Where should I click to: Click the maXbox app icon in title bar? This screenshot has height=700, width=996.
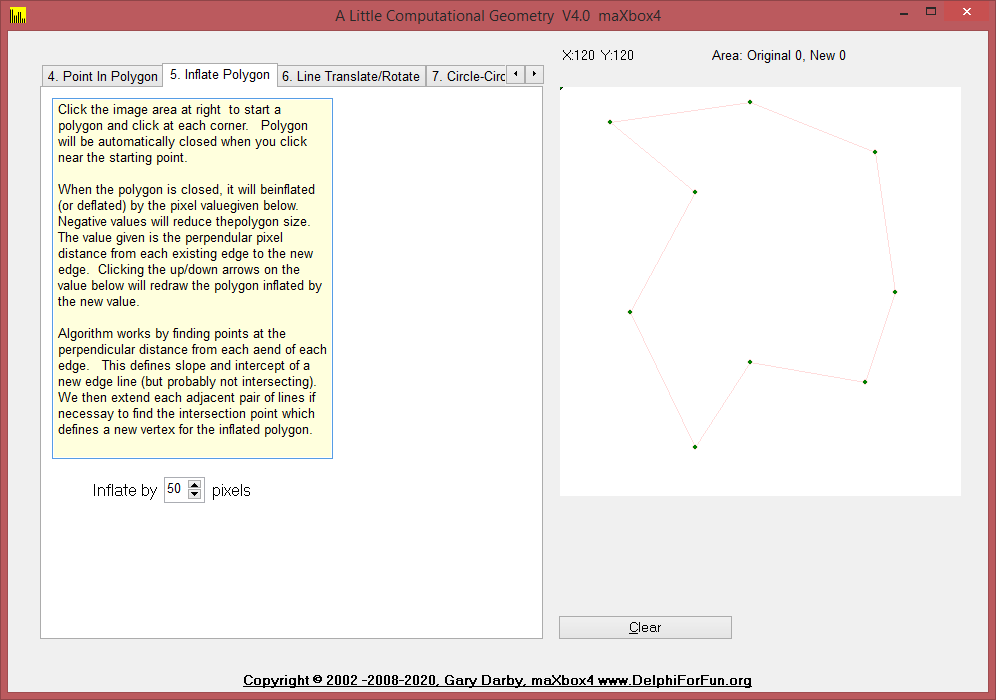pyautogui.click(x=16, y=15)
